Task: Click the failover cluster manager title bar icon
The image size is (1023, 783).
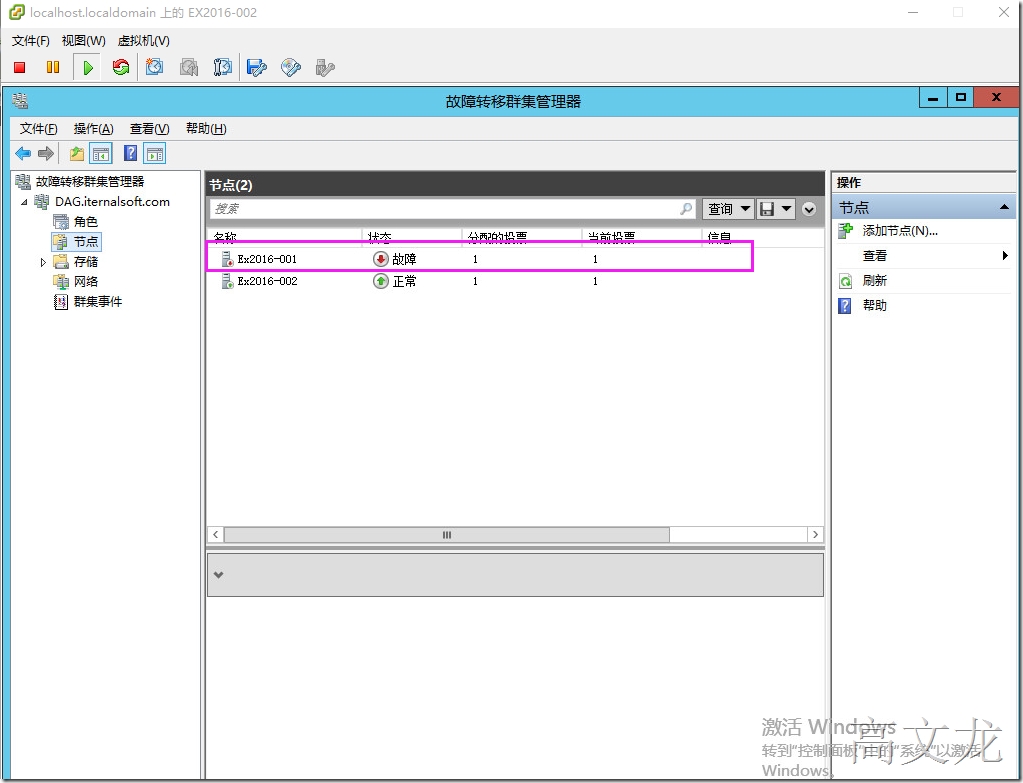Action: tap(20, 100)
